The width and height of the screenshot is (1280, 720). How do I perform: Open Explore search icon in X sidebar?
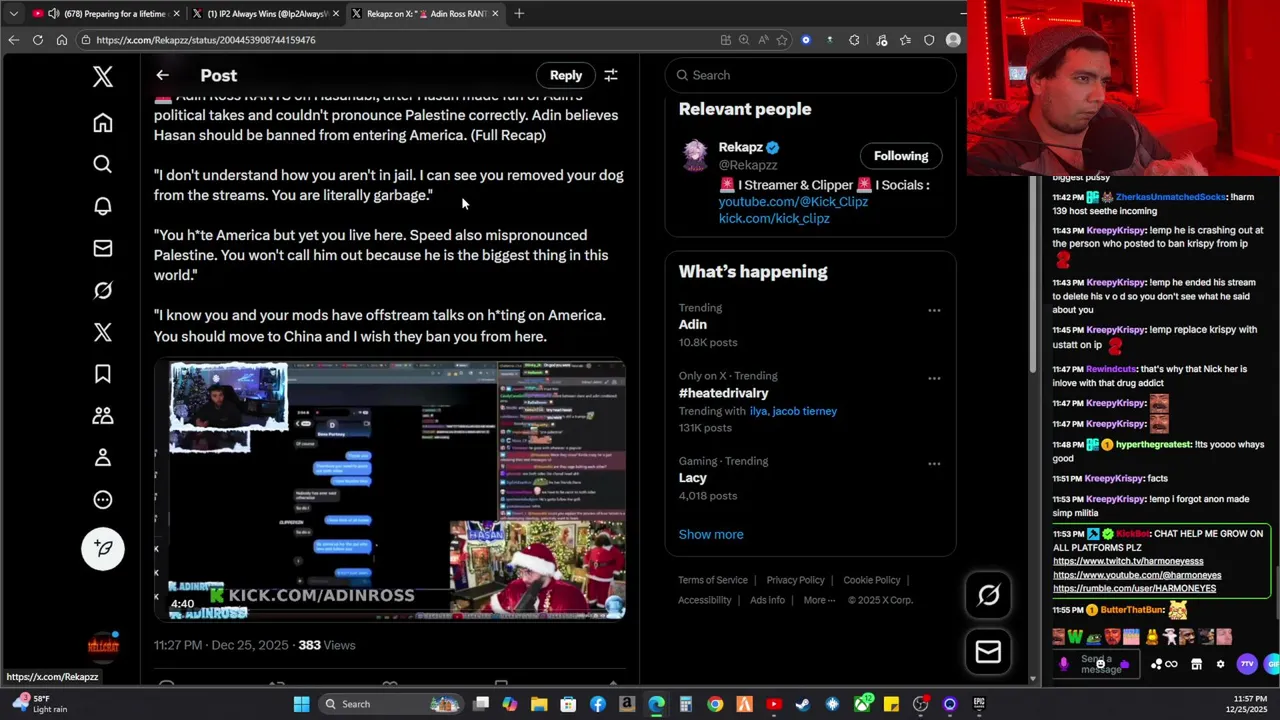tap(103, 164)
